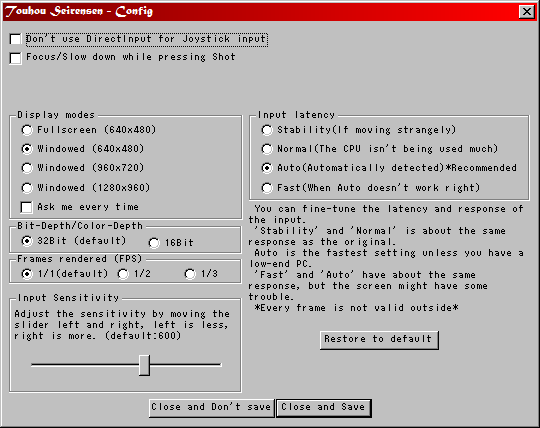540x428 pixels.
Task: Select Normal input latency option
Action: pos(267,149)
